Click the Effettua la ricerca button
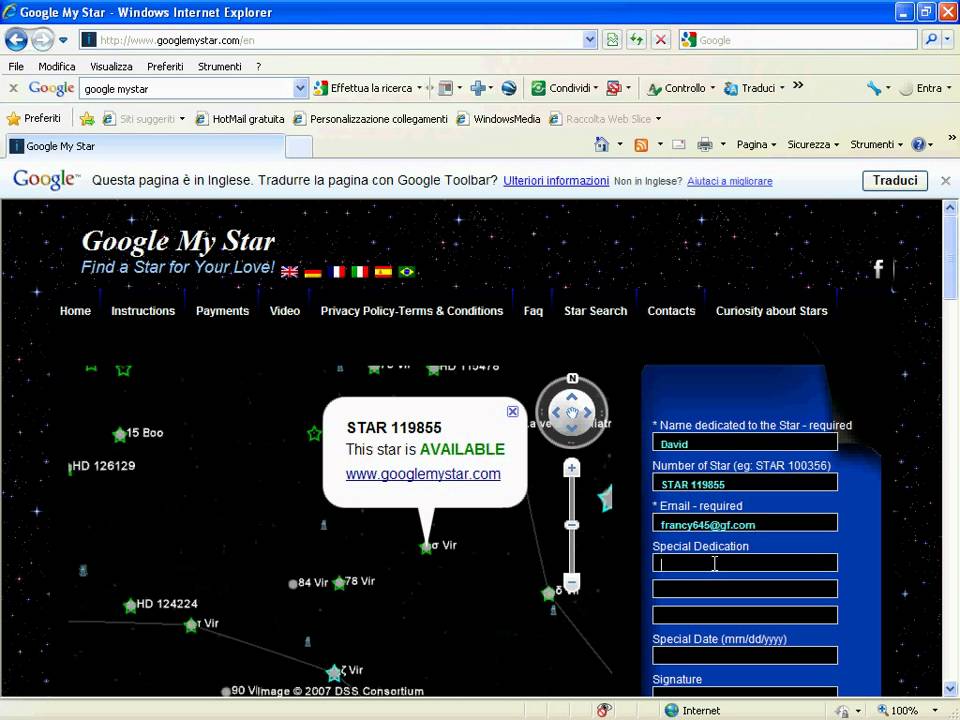This screenshot has width=960, height=720. pyautogui.click(x=364, y=88)
